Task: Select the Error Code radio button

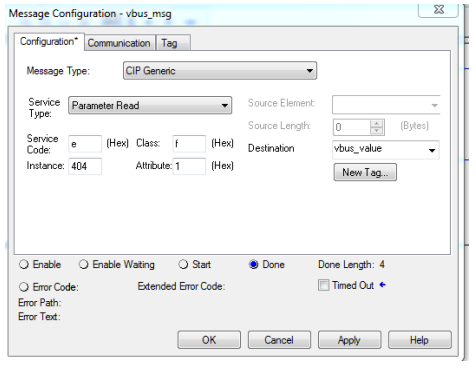Action: tap(24, 287)
